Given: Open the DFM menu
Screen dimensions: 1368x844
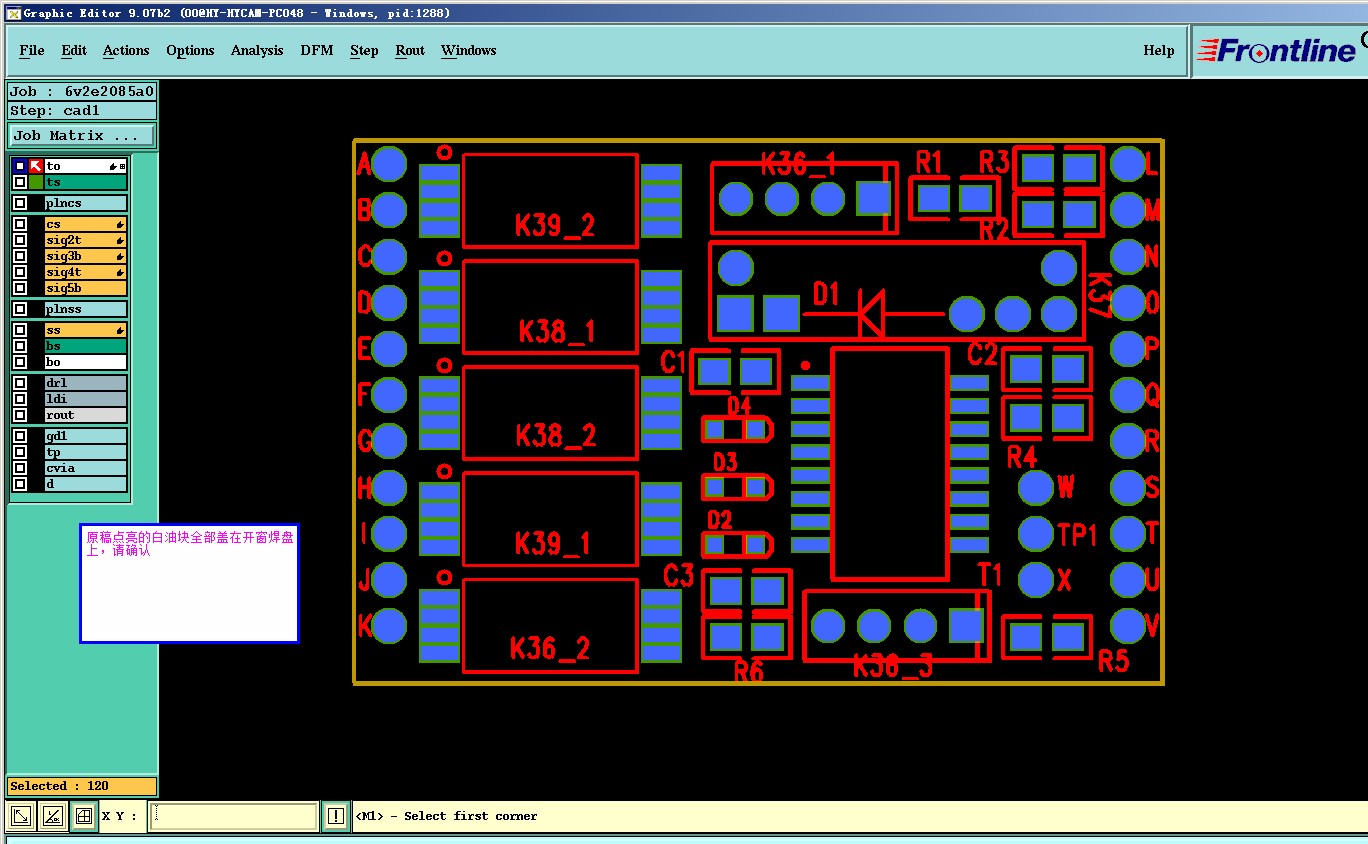Looking at the screenshot, I should [317, 51].
